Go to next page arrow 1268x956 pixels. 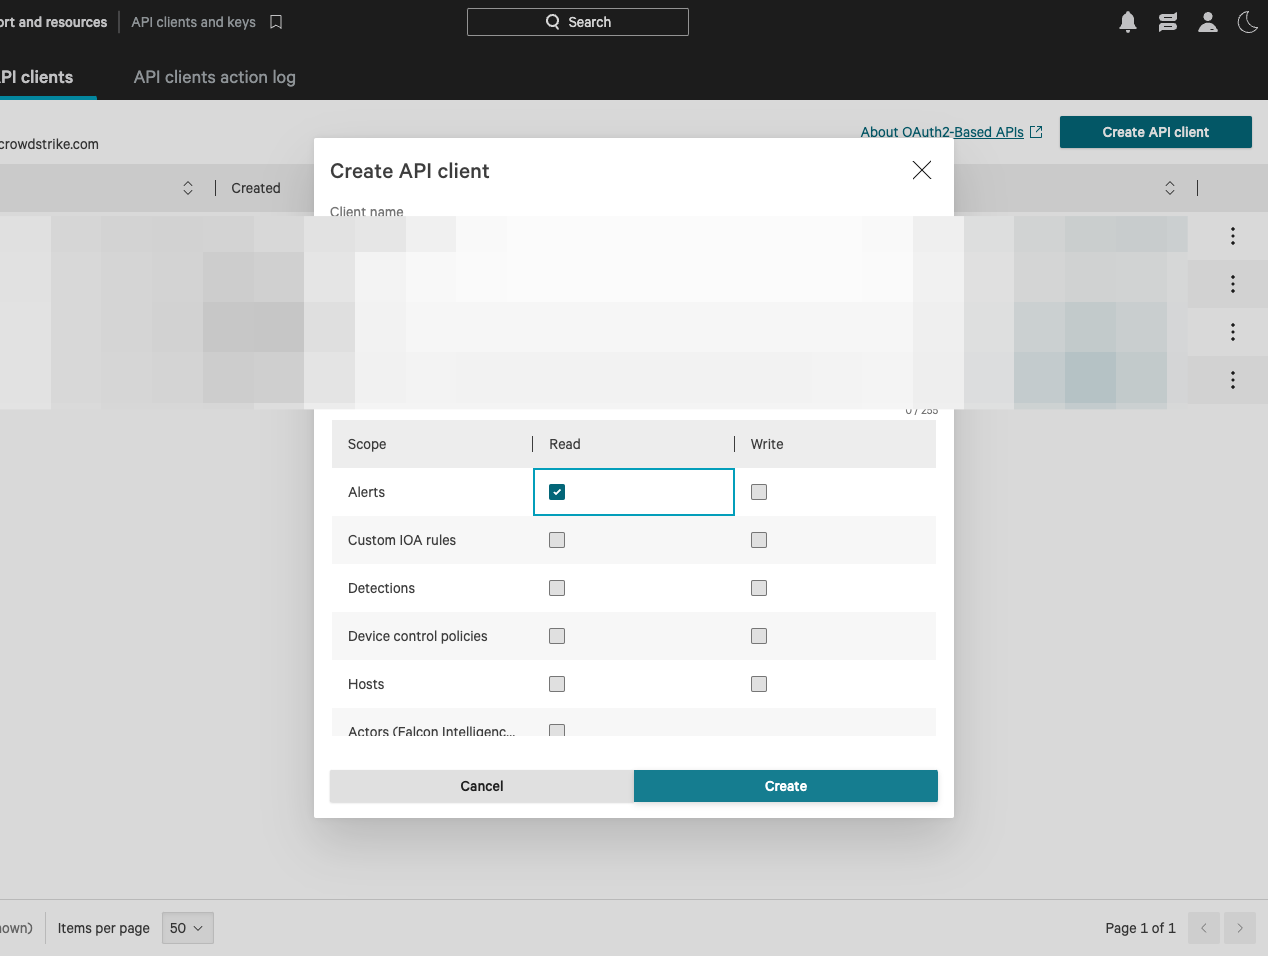point(1240,928)
